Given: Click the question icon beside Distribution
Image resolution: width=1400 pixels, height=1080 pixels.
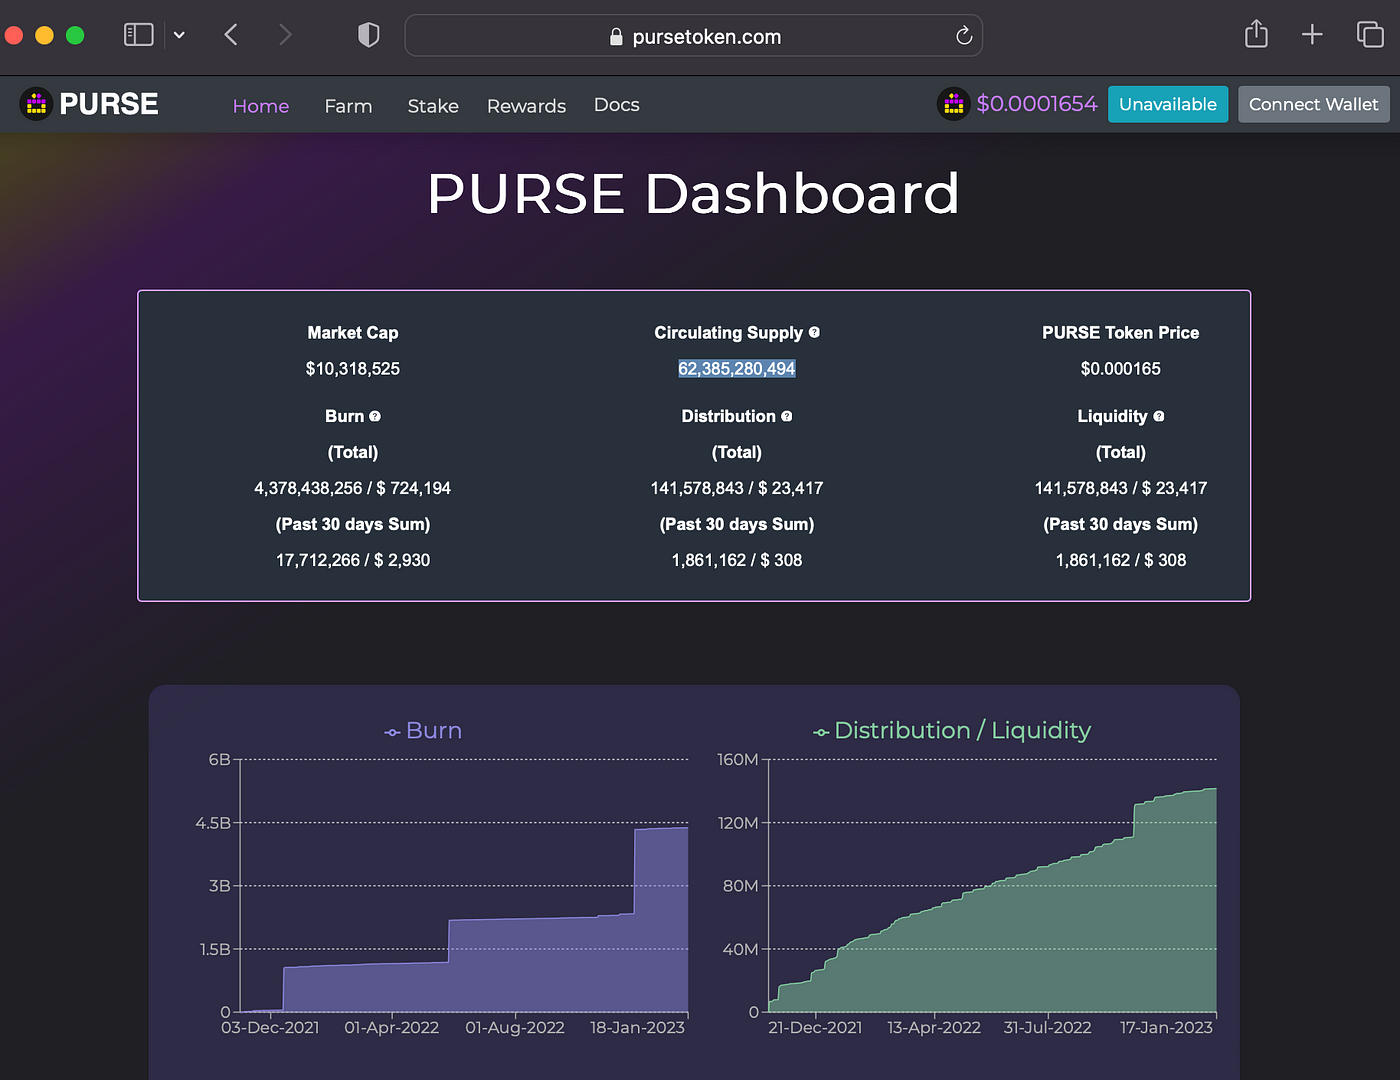Looking at the screenshot, I should coord(787,416).
